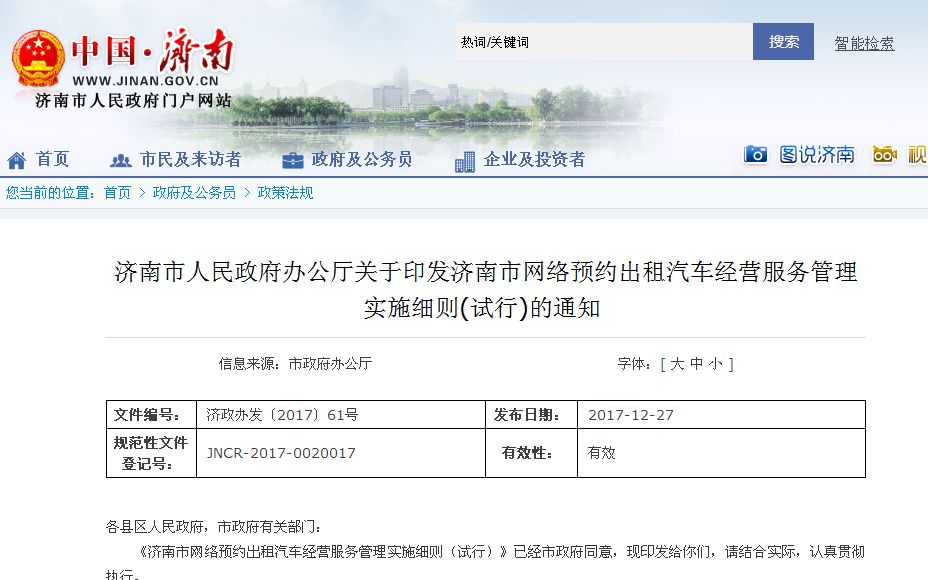Viewport: 928px width, 580px height.
Task: Click the salutation line 各县区人民政府
Action: (x=213, y=527)
